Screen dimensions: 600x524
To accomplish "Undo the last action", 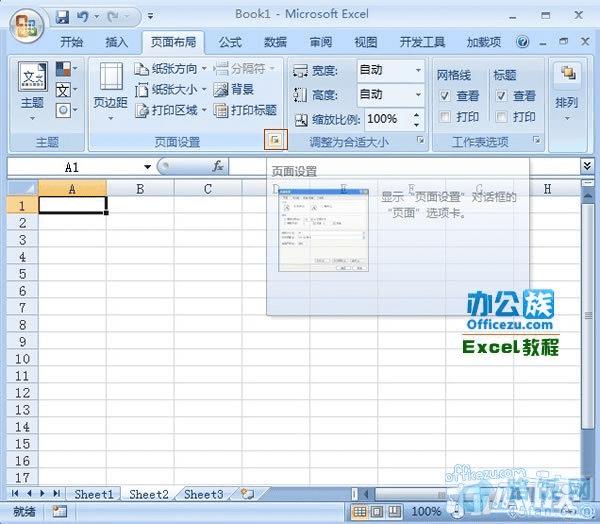I will coord(83,16).
